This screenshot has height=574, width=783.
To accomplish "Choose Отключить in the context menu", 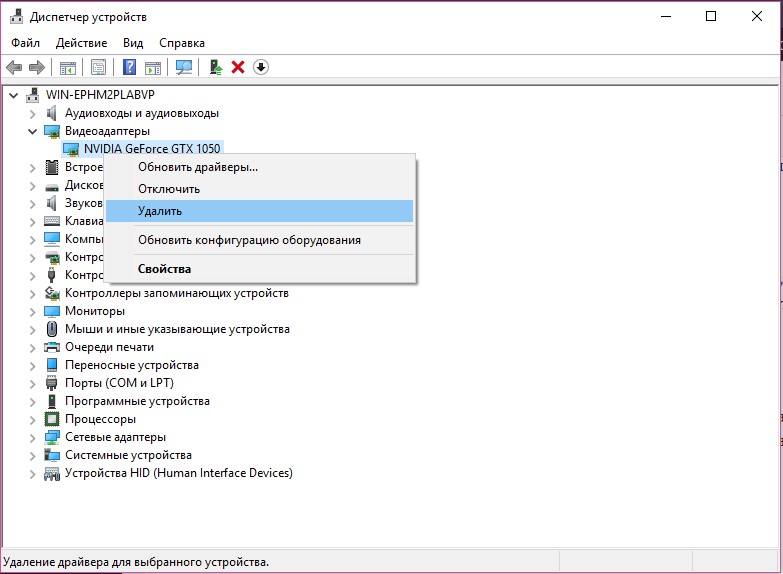I will click(260, 189).
